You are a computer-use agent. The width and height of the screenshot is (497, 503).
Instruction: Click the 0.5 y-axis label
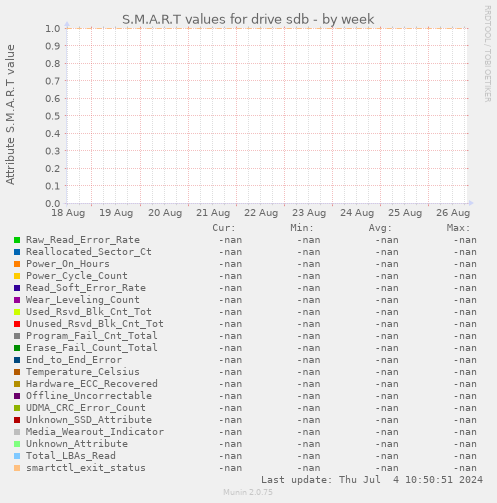pyautogui.click(x=53, y=116)
